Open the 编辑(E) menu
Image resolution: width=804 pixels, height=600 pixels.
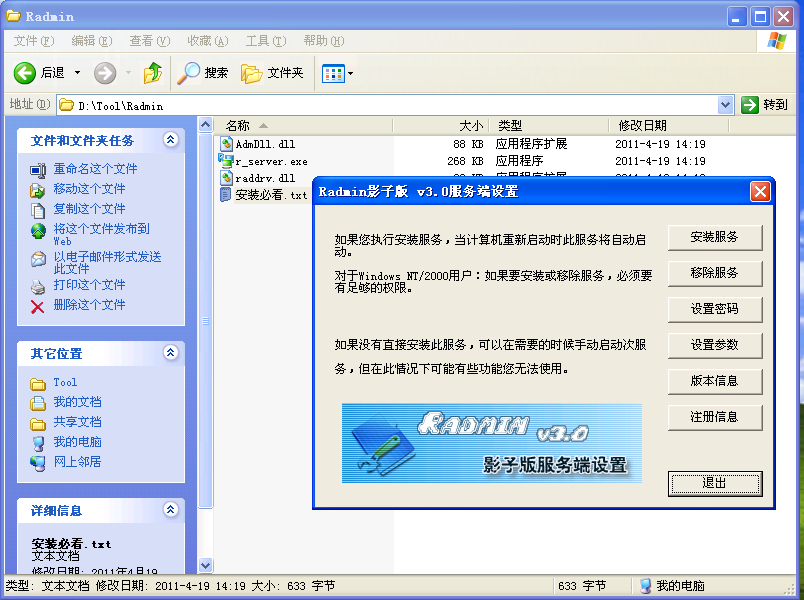point(91,41)
